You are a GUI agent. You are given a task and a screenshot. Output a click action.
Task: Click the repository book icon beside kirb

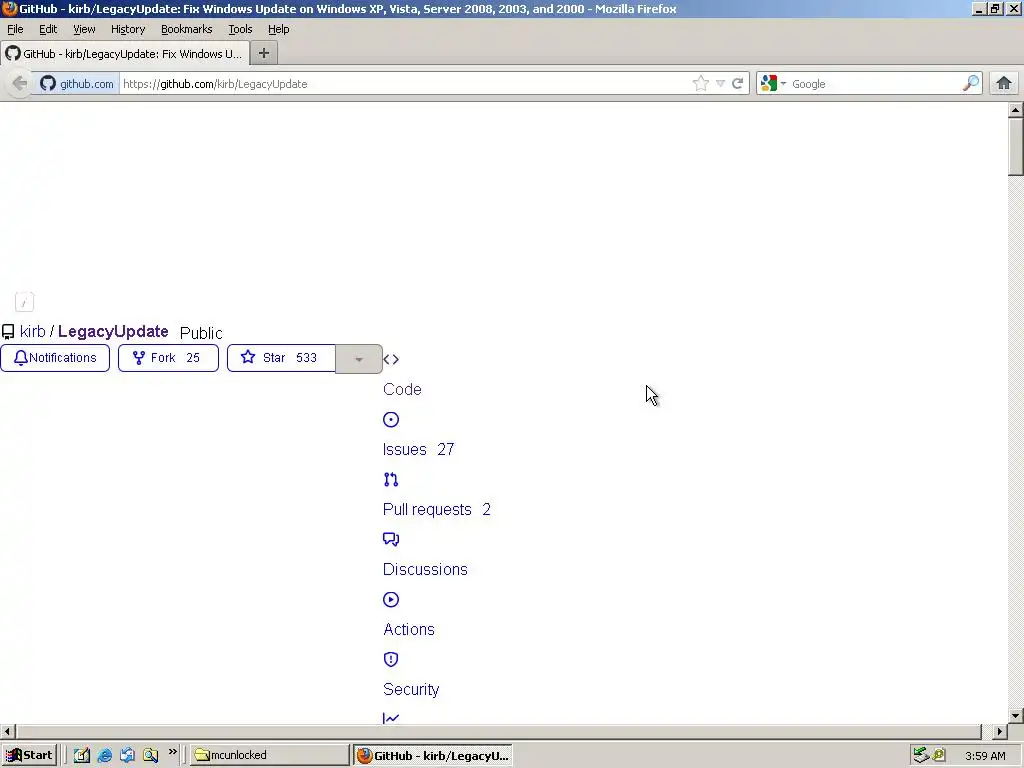[8, 332]
